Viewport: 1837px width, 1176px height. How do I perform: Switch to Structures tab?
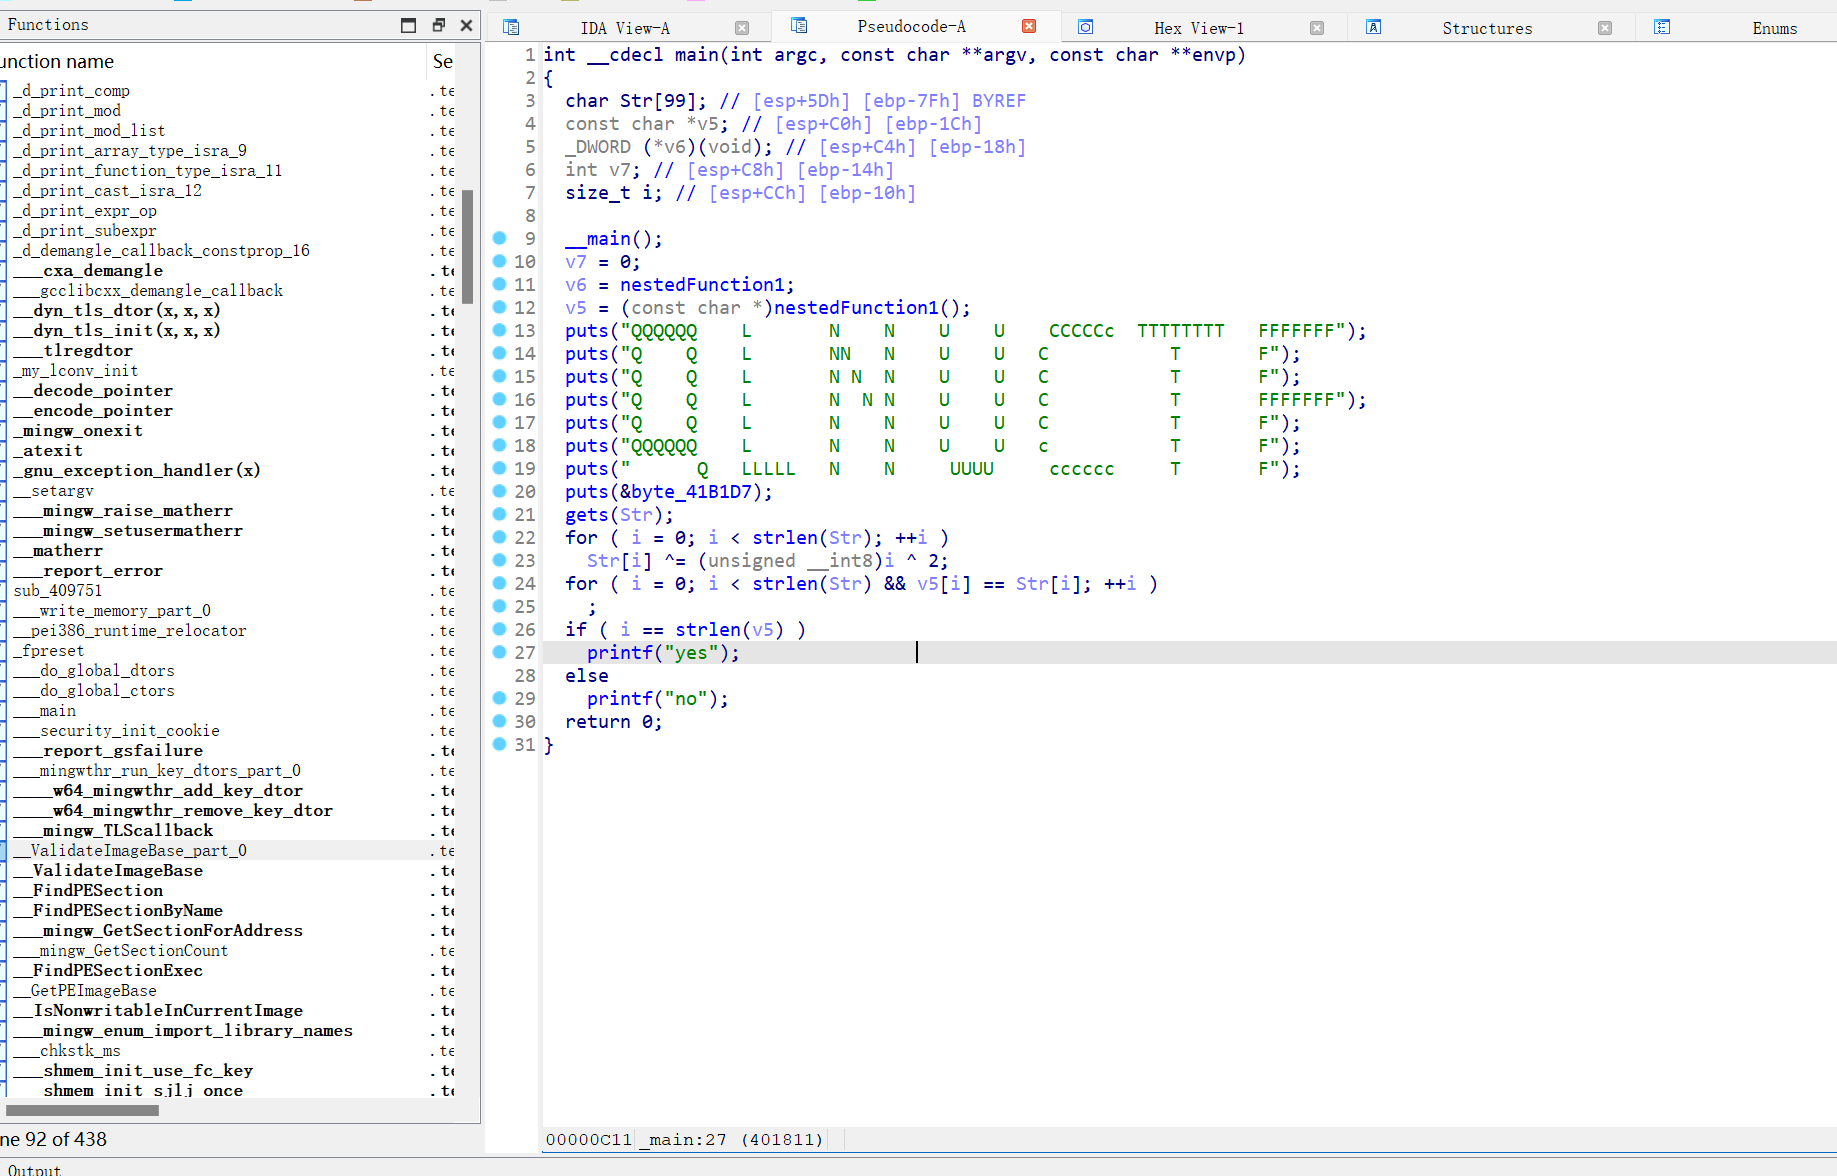[x=1487, y=28]
